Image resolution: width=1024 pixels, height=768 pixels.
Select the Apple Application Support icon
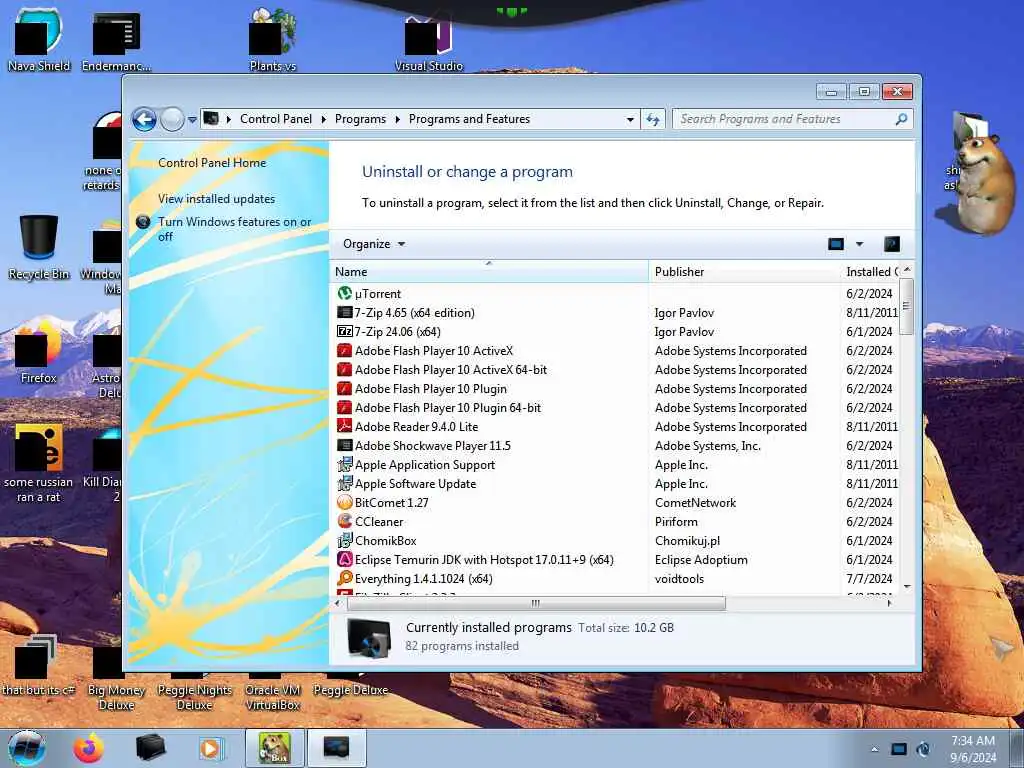coord(344,464)
